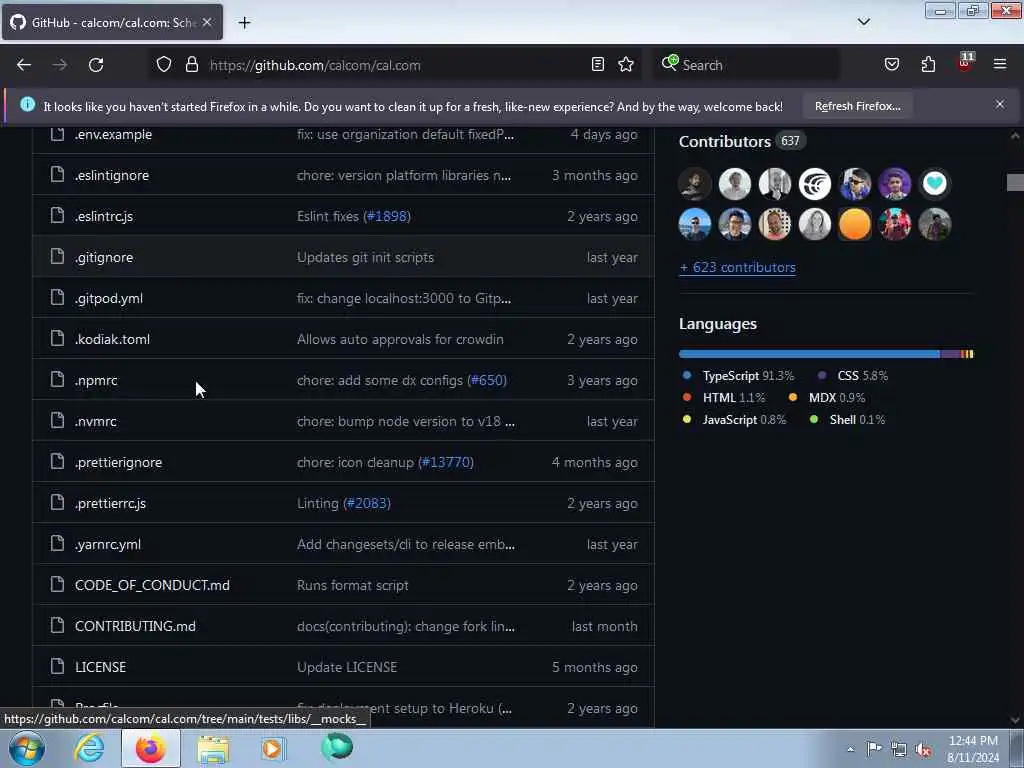Open the CONTRIBUTING.md file
Viewport: 1024px width, 768px height.
pyautogui.click(x=135, y=626)
